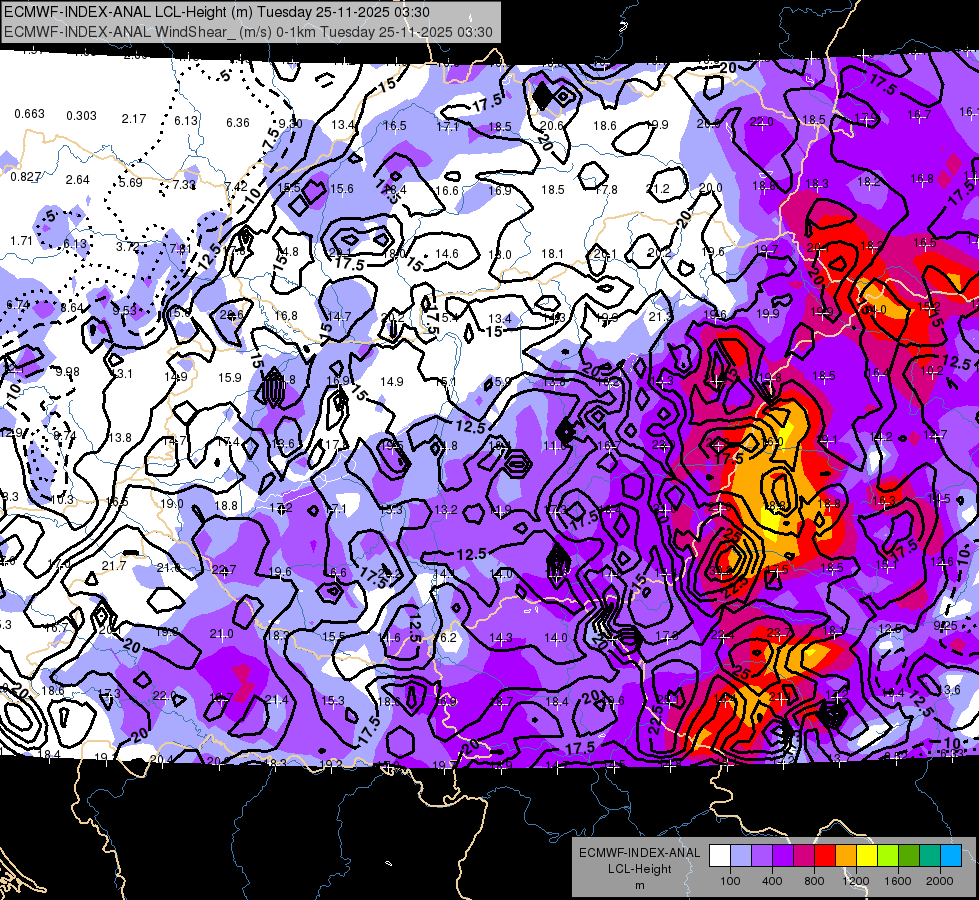Click the blue legend swatch
This screenshot has height=900, width=979.
(x=951, y=856)
